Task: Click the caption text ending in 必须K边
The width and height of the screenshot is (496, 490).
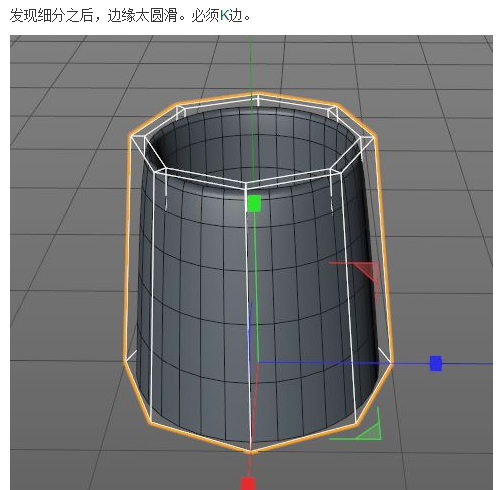Action: tap(130, 15)
